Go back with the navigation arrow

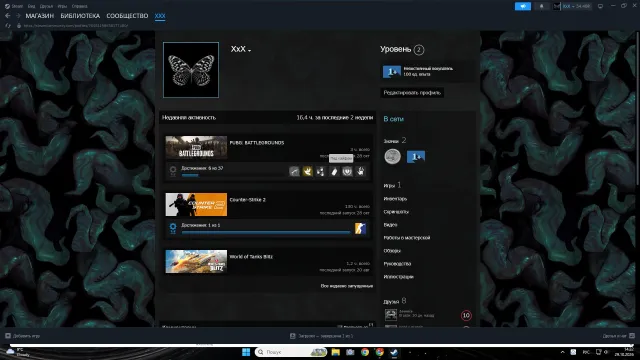[8, 16]
